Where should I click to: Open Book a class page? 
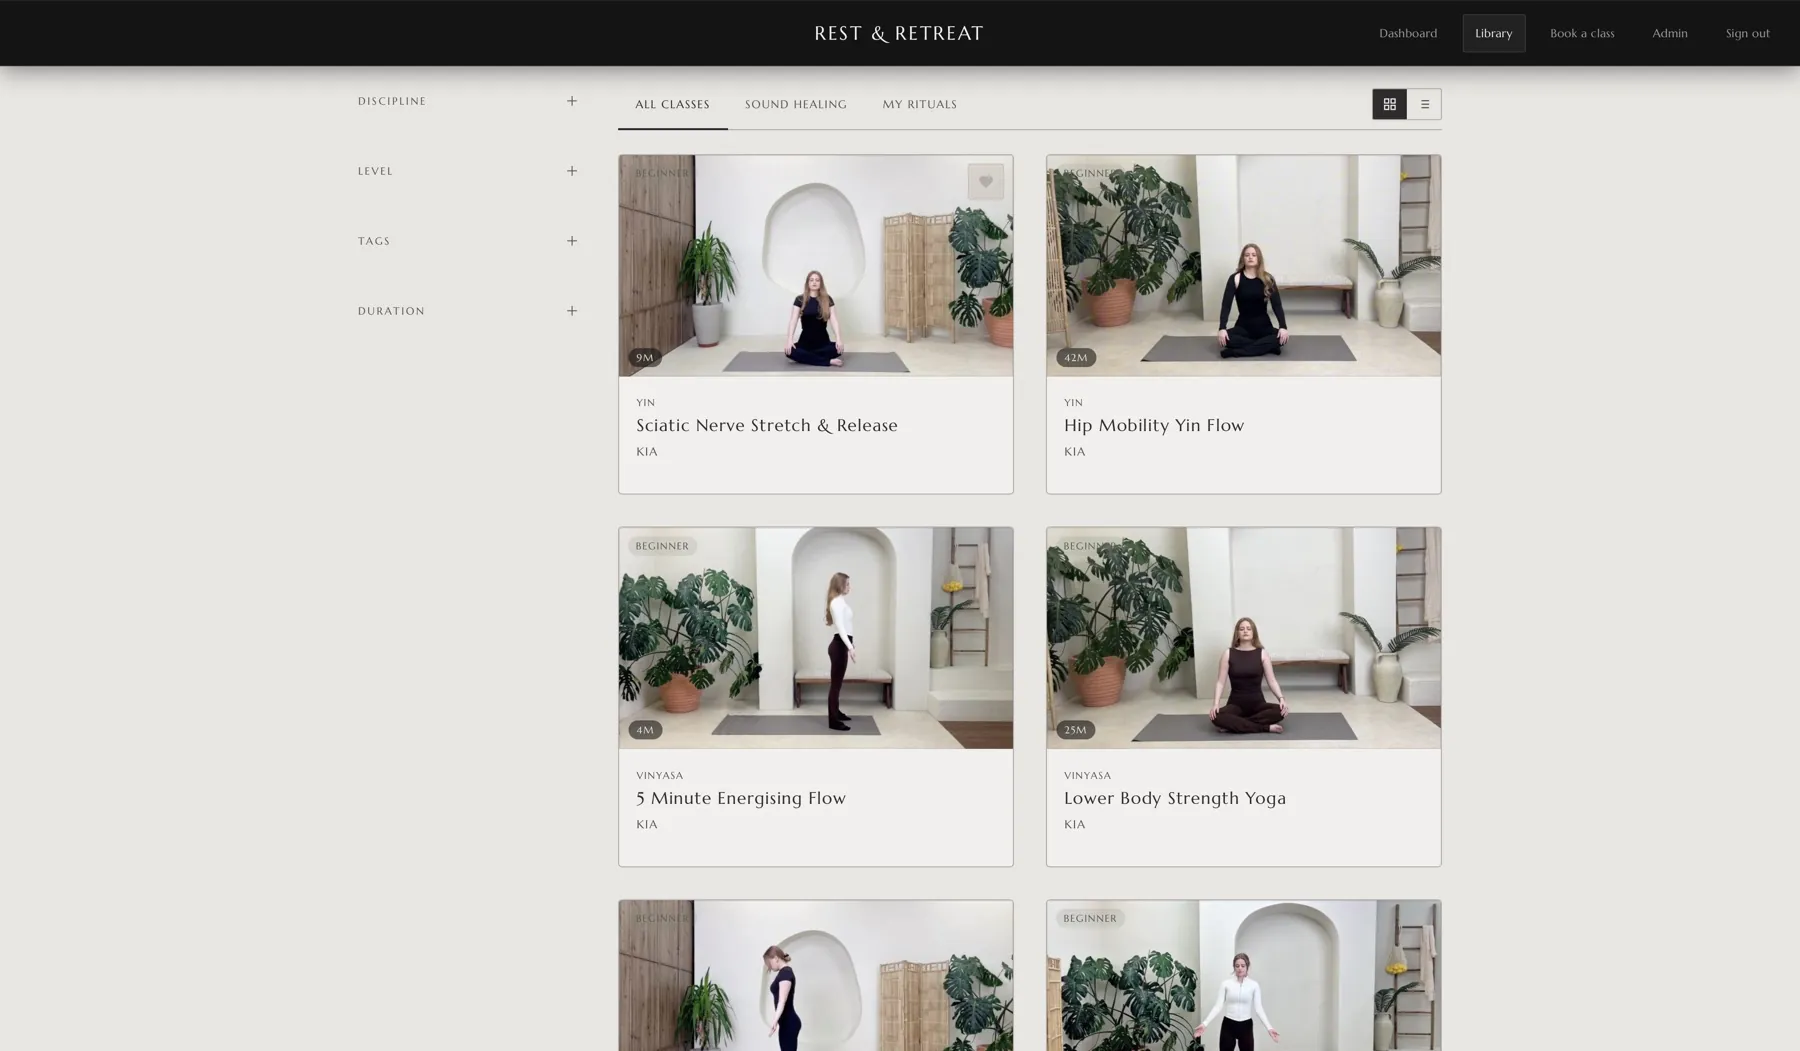(x=1581, y=33)
